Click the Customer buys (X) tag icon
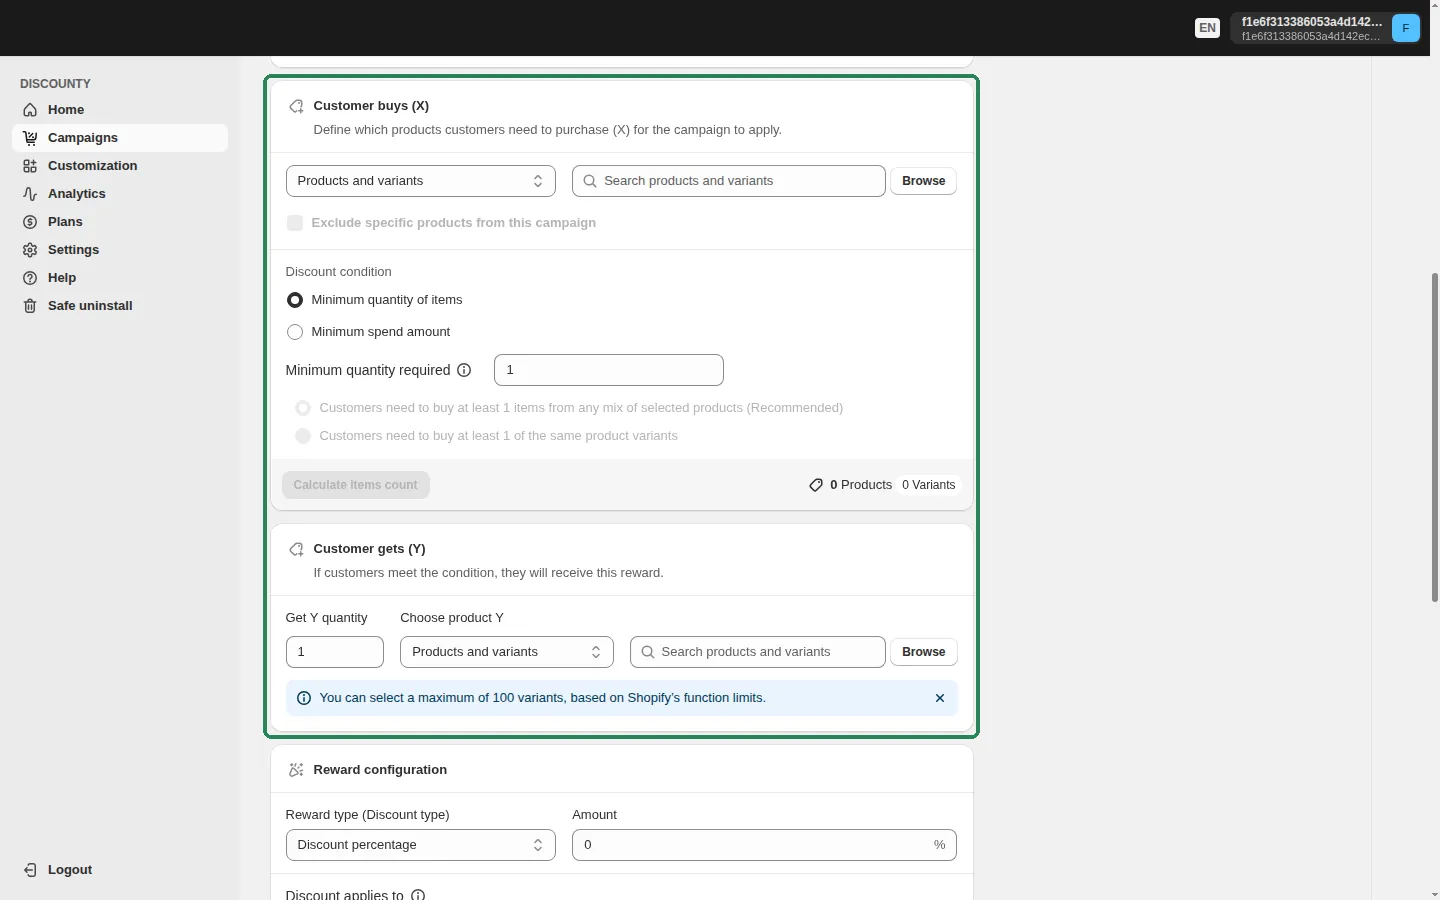The width and height of the screenshot is (1440, 900). click(x=296, y=106)
